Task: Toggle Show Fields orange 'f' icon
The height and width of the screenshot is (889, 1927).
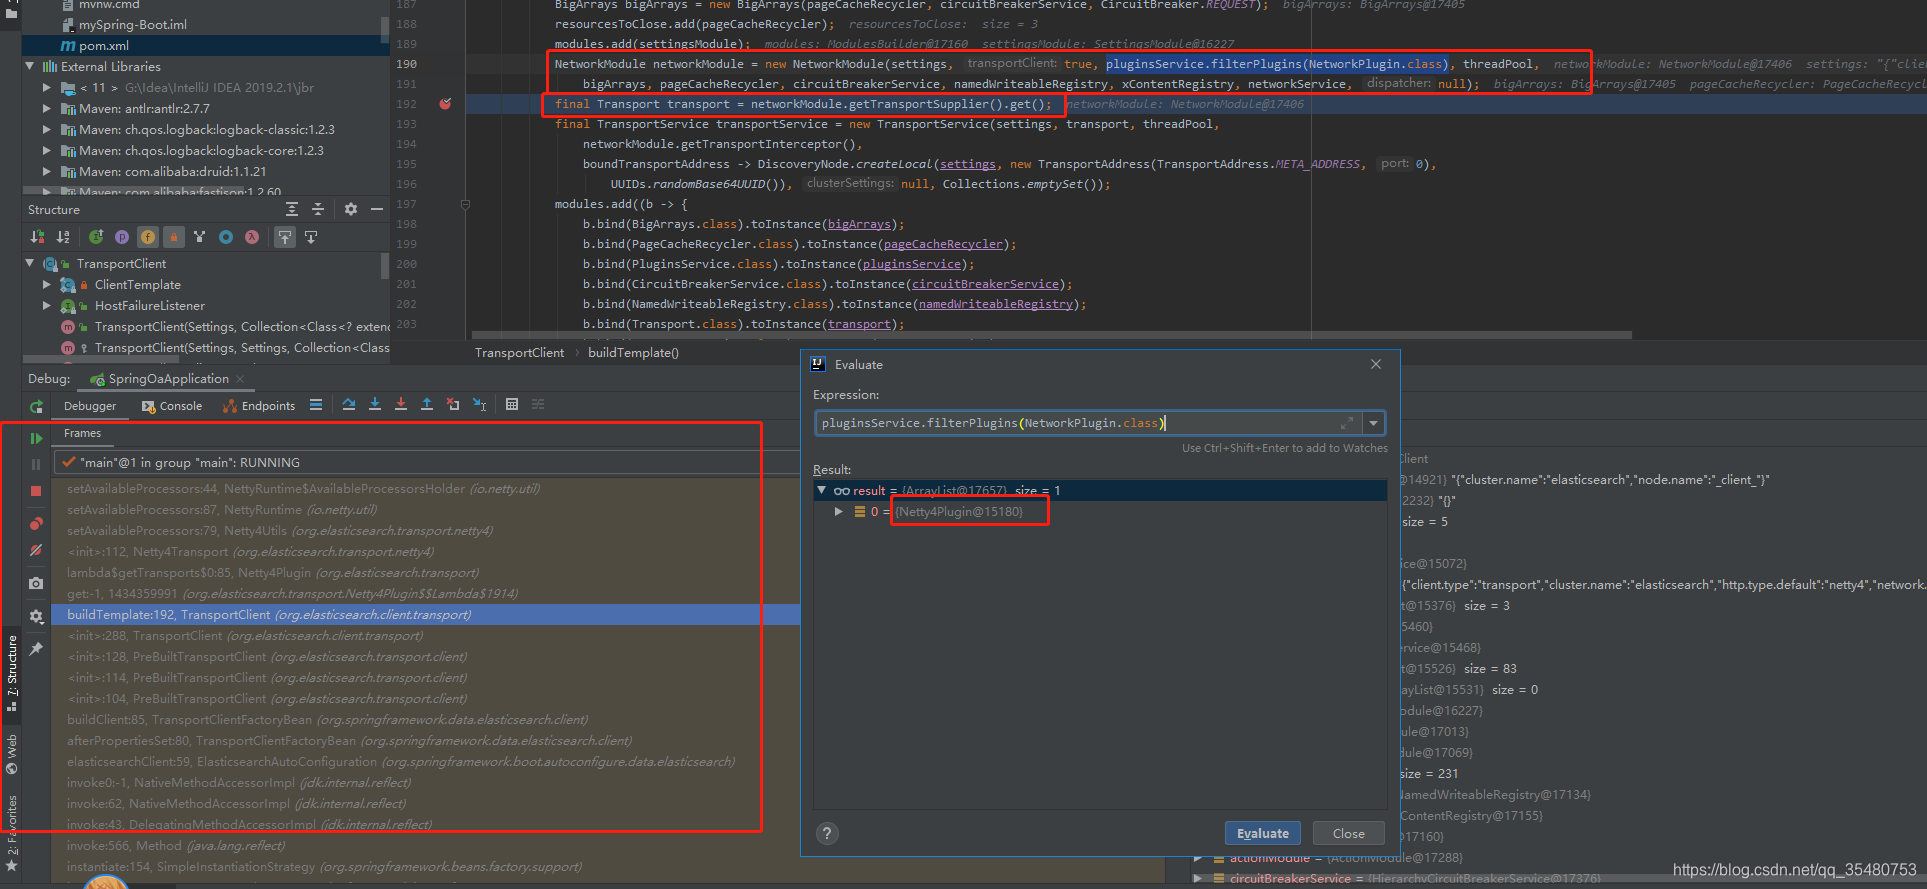Action: (148, 237)
